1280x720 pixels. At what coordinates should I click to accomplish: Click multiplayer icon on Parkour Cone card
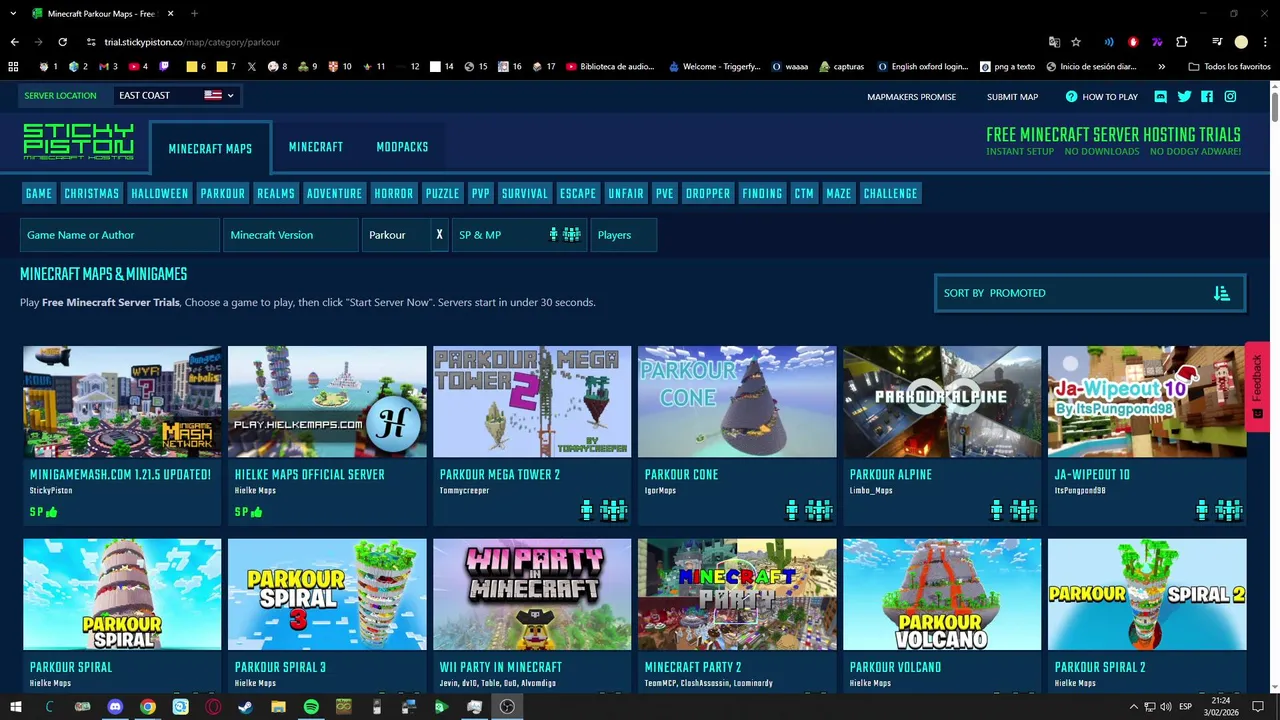pyautogui.click(x=819, y=511)
